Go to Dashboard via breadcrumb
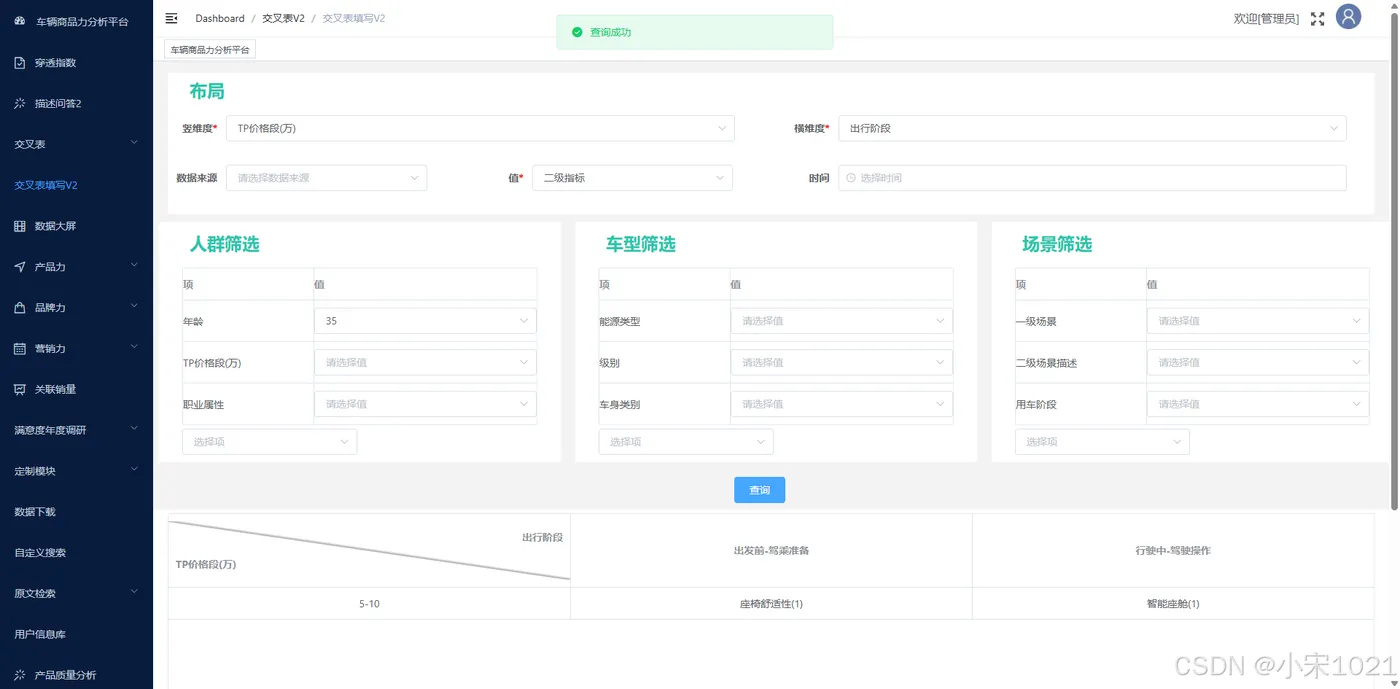This screenshot has width=1400, height=689. [x=220, y=18]
